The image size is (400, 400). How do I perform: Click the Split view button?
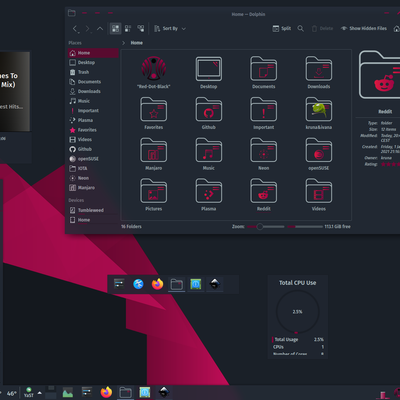(282, 29)
